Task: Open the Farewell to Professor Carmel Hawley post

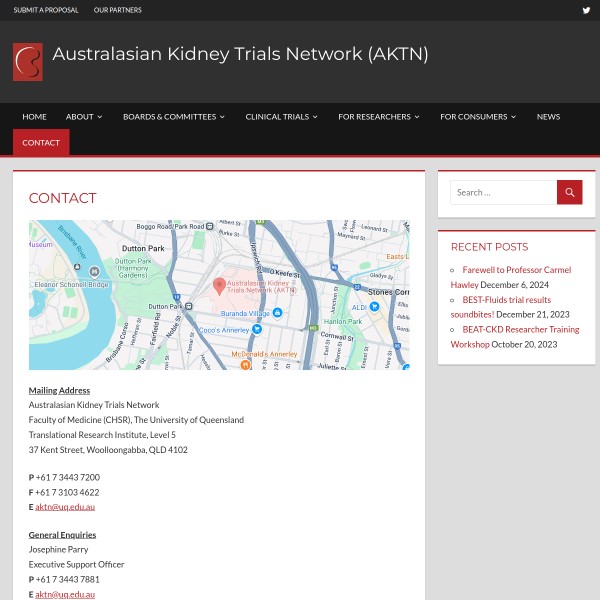Action: coord(524,270)
